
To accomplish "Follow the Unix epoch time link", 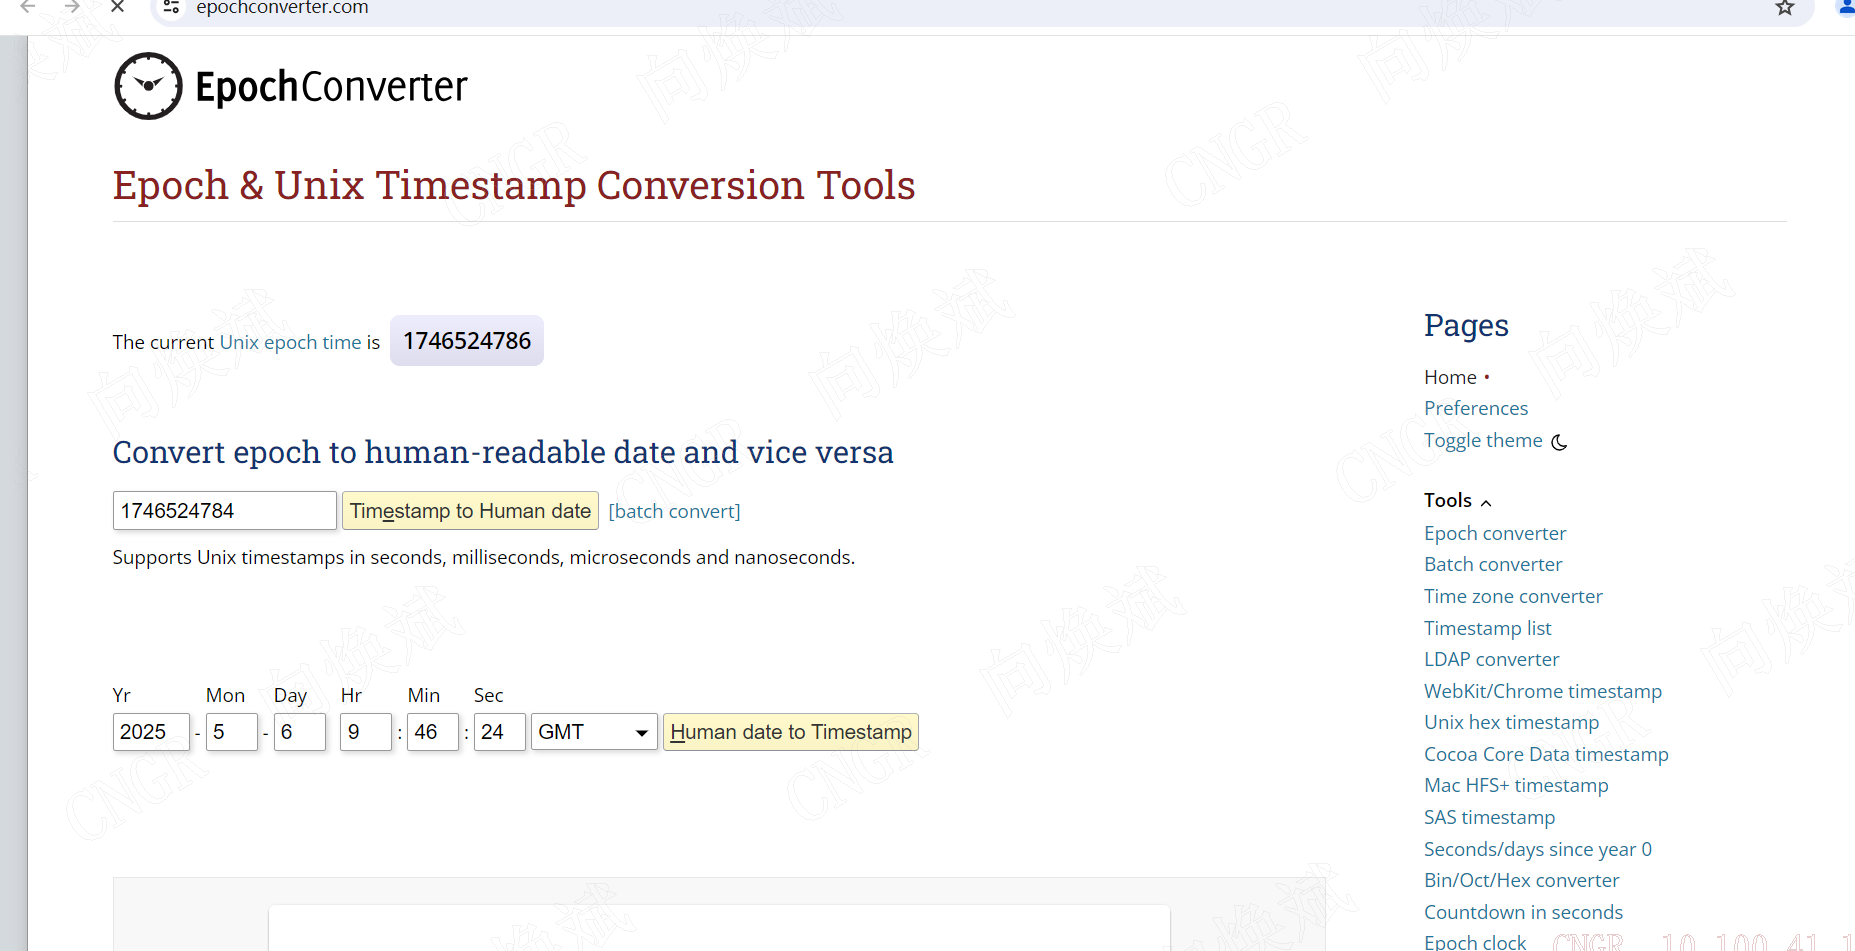I will pos(290,342).
